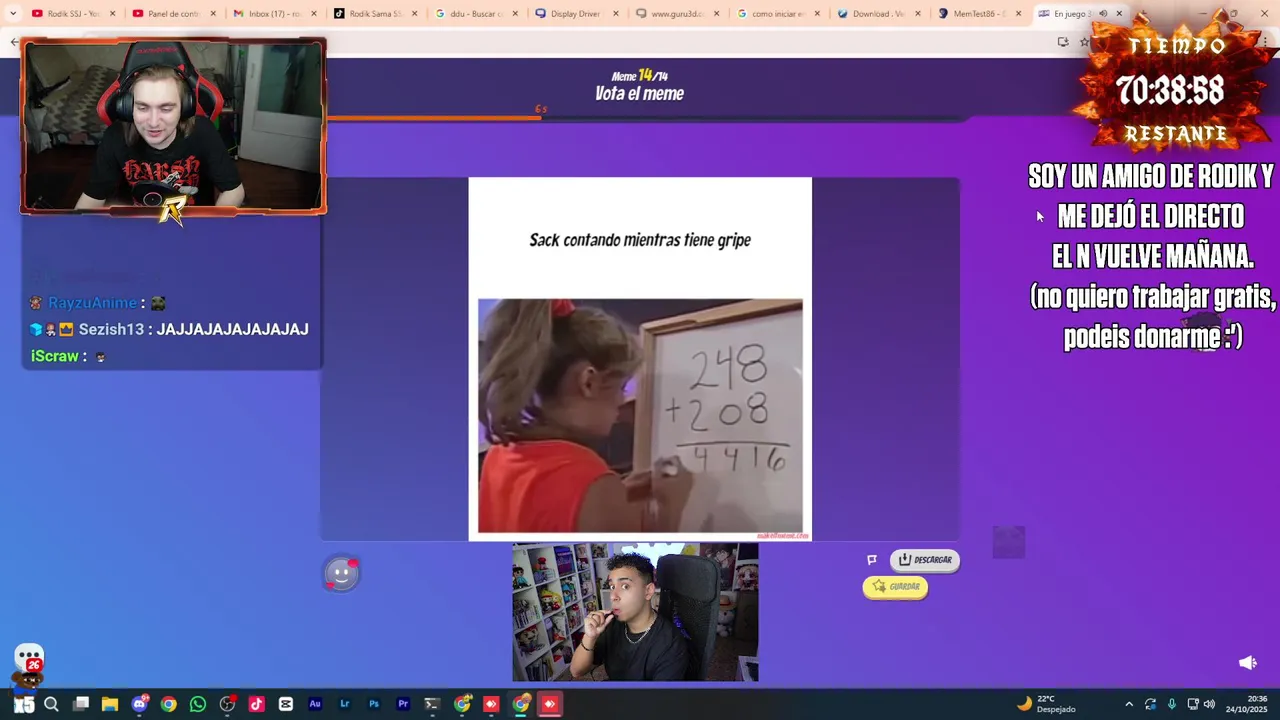This screenshot has width=1280, height=720.
Task: Click the 'Vota el meme' heading
Action: tap(640, 94)
